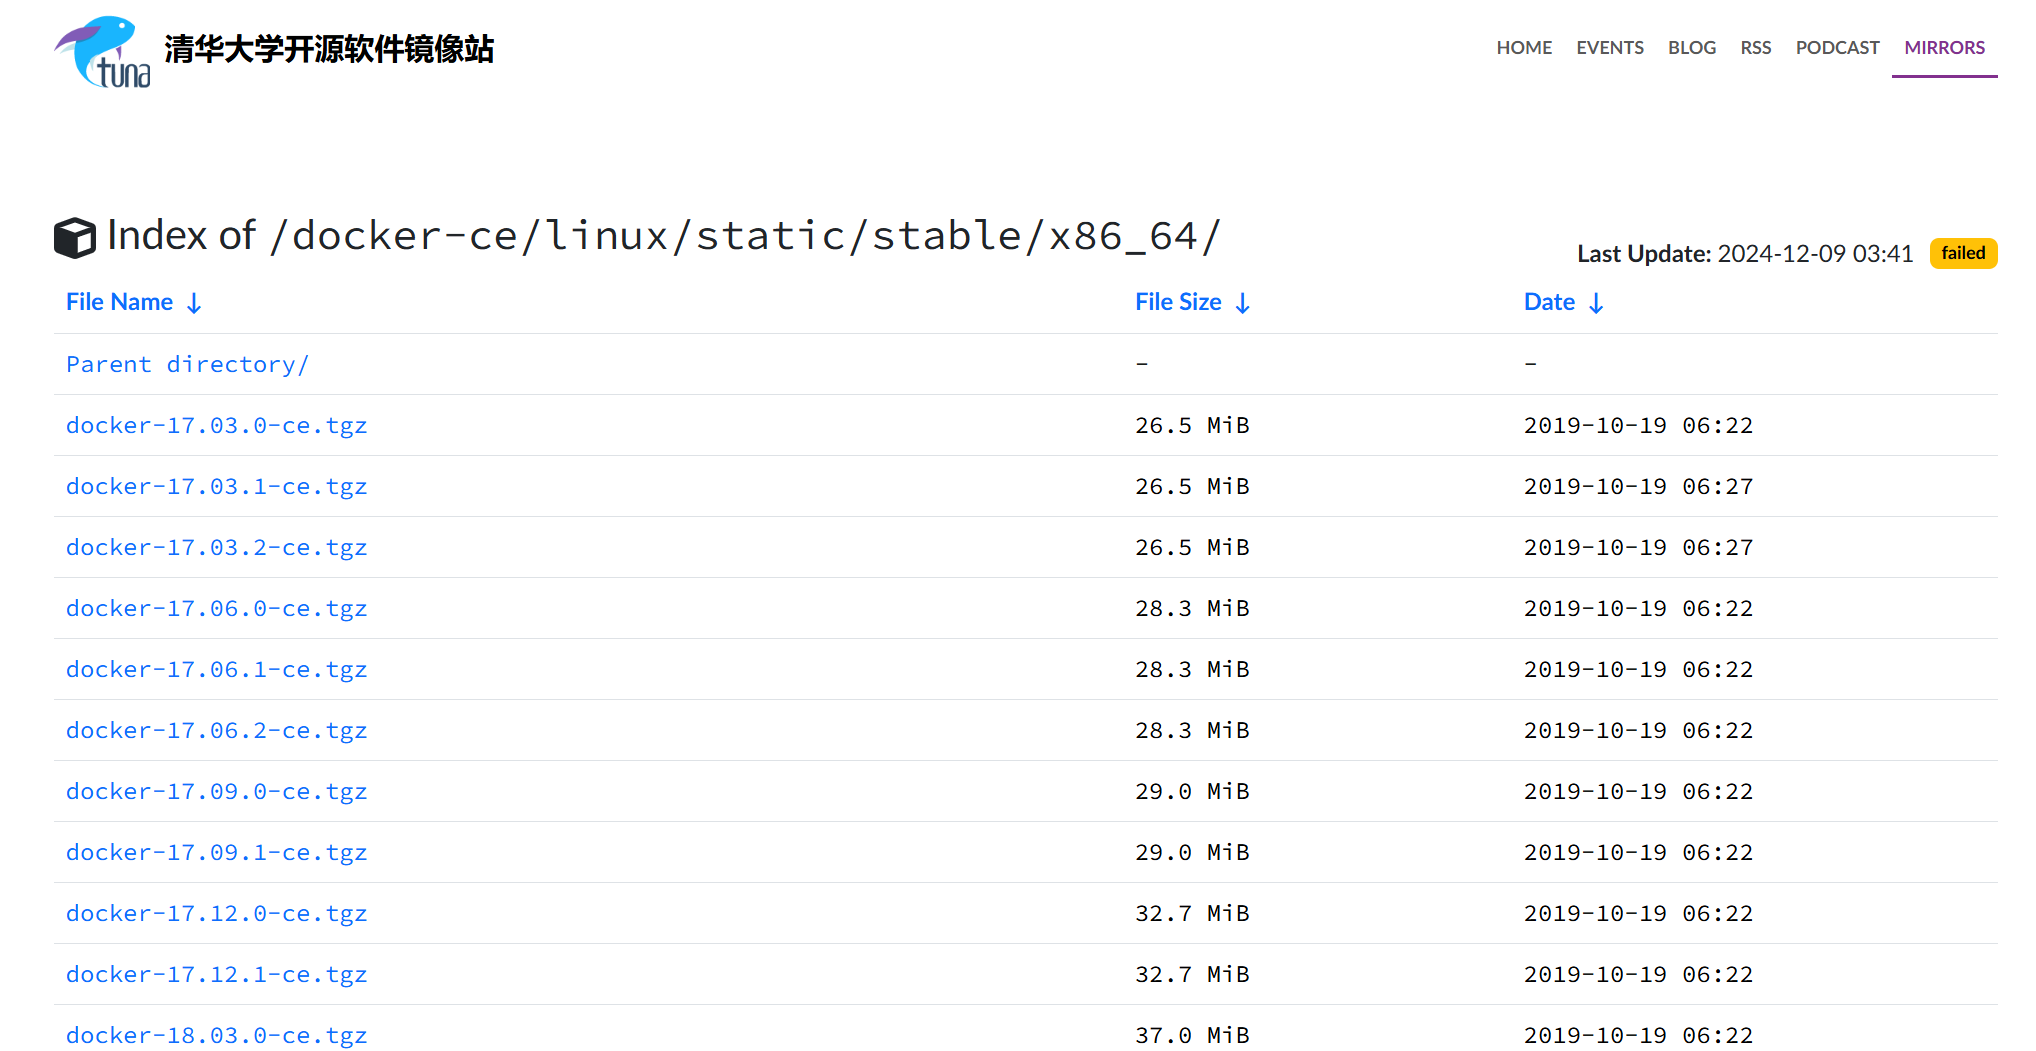Open the docker-17.12.1-ce.tgz link
The height and width of the screenshot is (1051, 2036).
coord(216,975)
